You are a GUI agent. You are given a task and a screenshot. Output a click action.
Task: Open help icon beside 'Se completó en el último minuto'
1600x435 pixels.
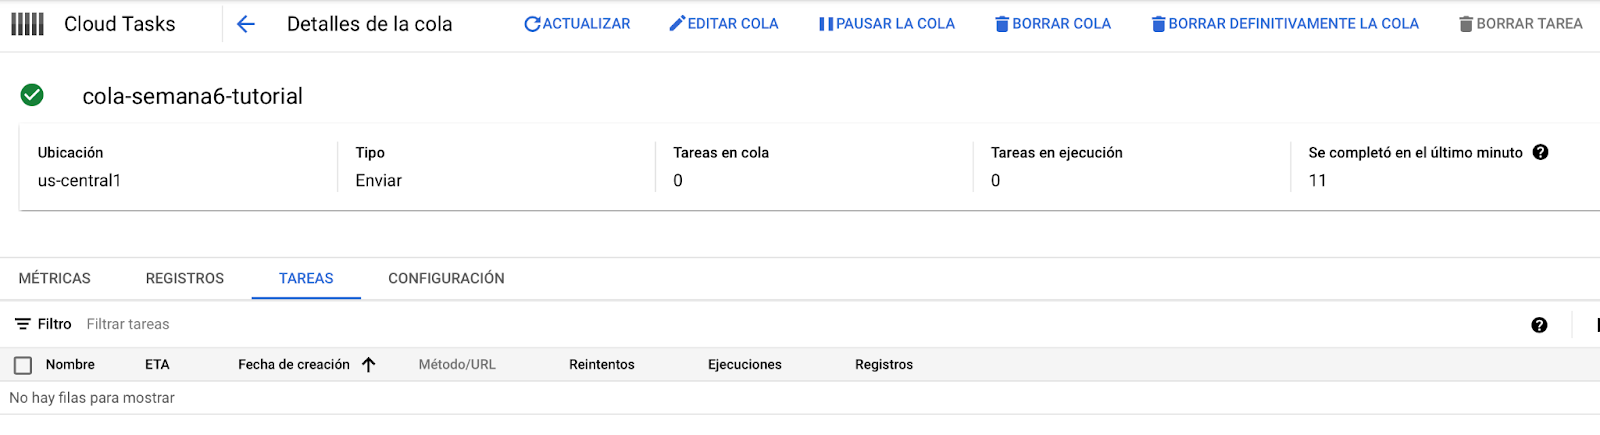(1540, 152)
